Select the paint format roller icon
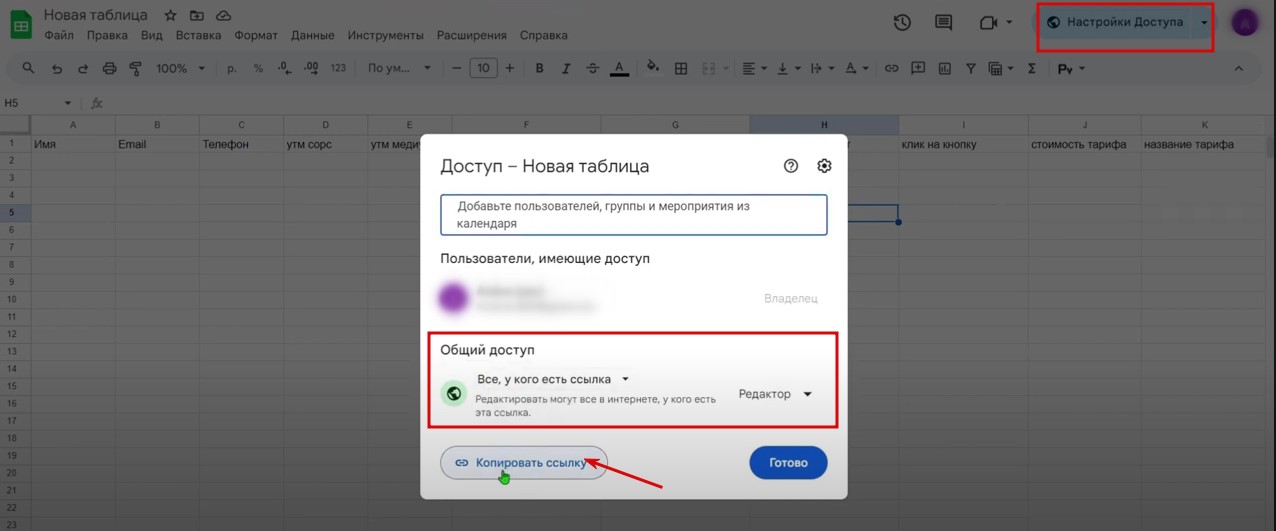Image resolution: width=1276 pixels, height=531 pixels. [x=136, y=68]
